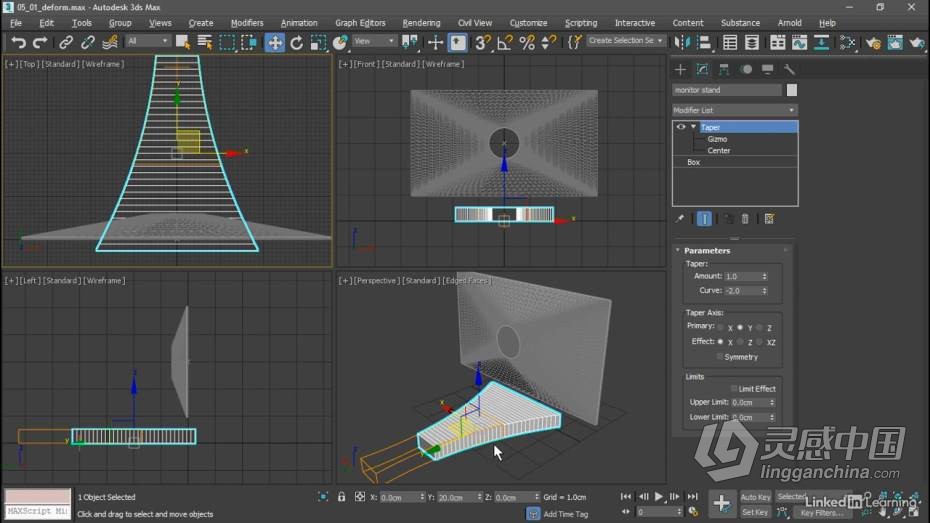Open the Customize menu

click(x=528, y=23)
